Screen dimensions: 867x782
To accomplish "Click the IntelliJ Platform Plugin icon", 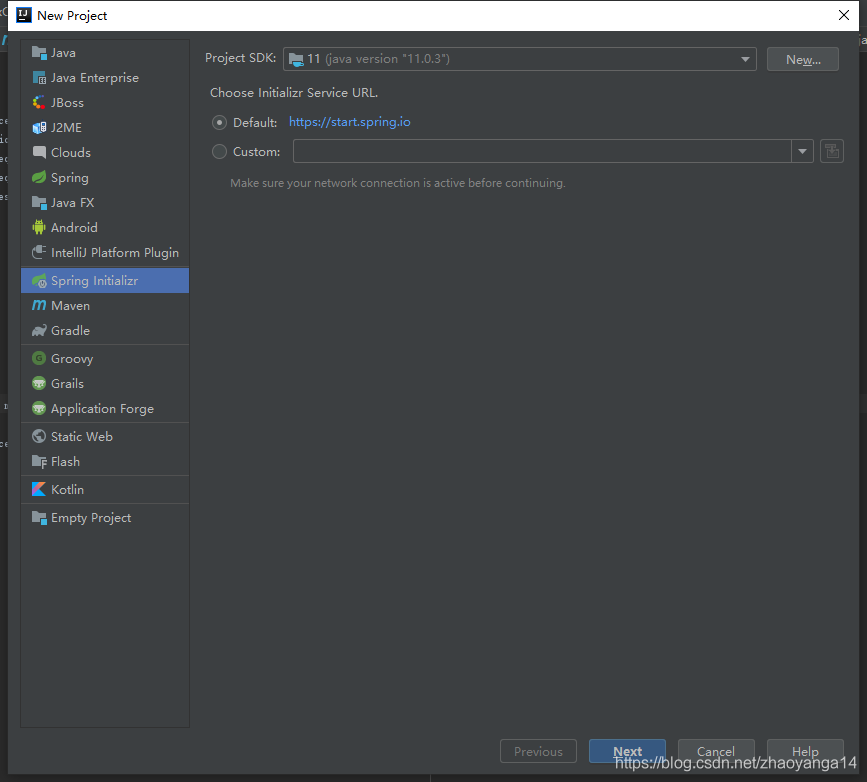I will [39, 253].
